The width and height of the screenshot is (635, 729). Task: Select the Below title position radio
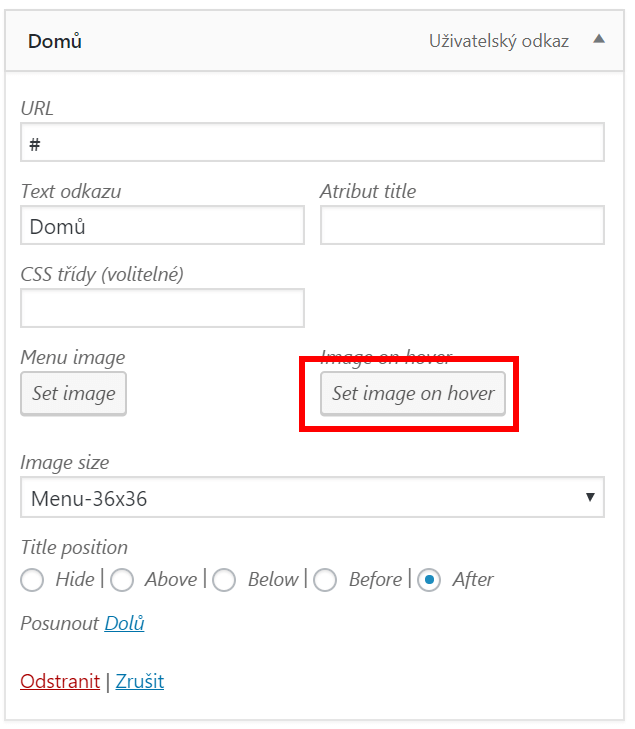pyautogui.click(x=224, y=580)
